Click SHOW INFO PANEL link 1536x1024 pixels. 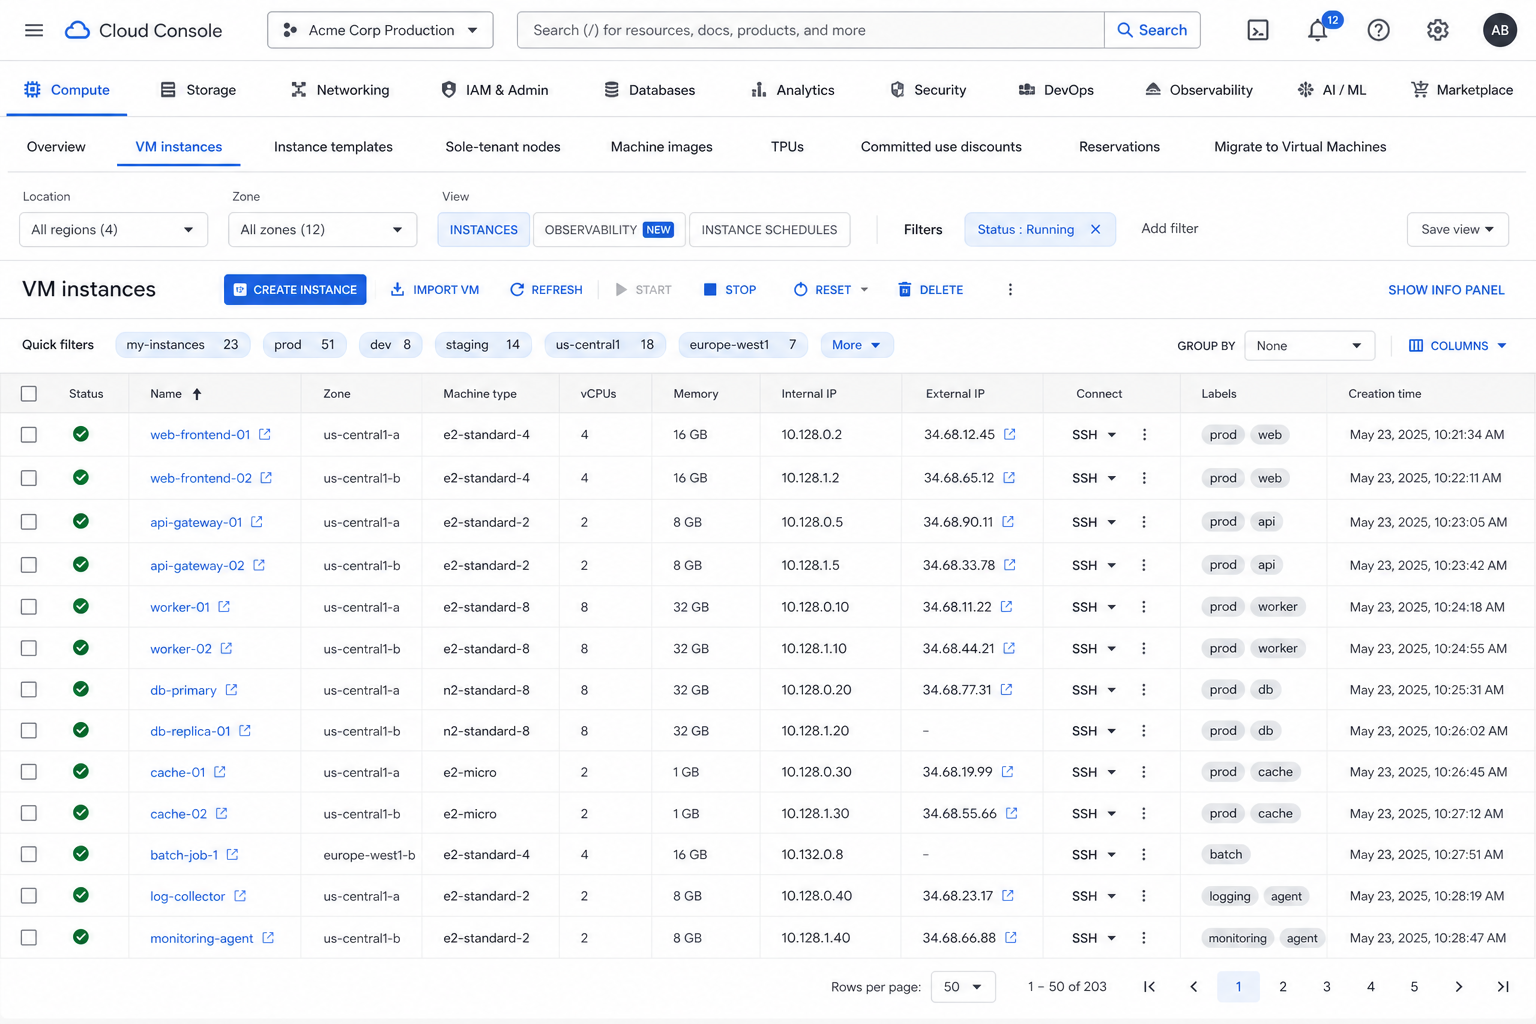pos(1446,290)
